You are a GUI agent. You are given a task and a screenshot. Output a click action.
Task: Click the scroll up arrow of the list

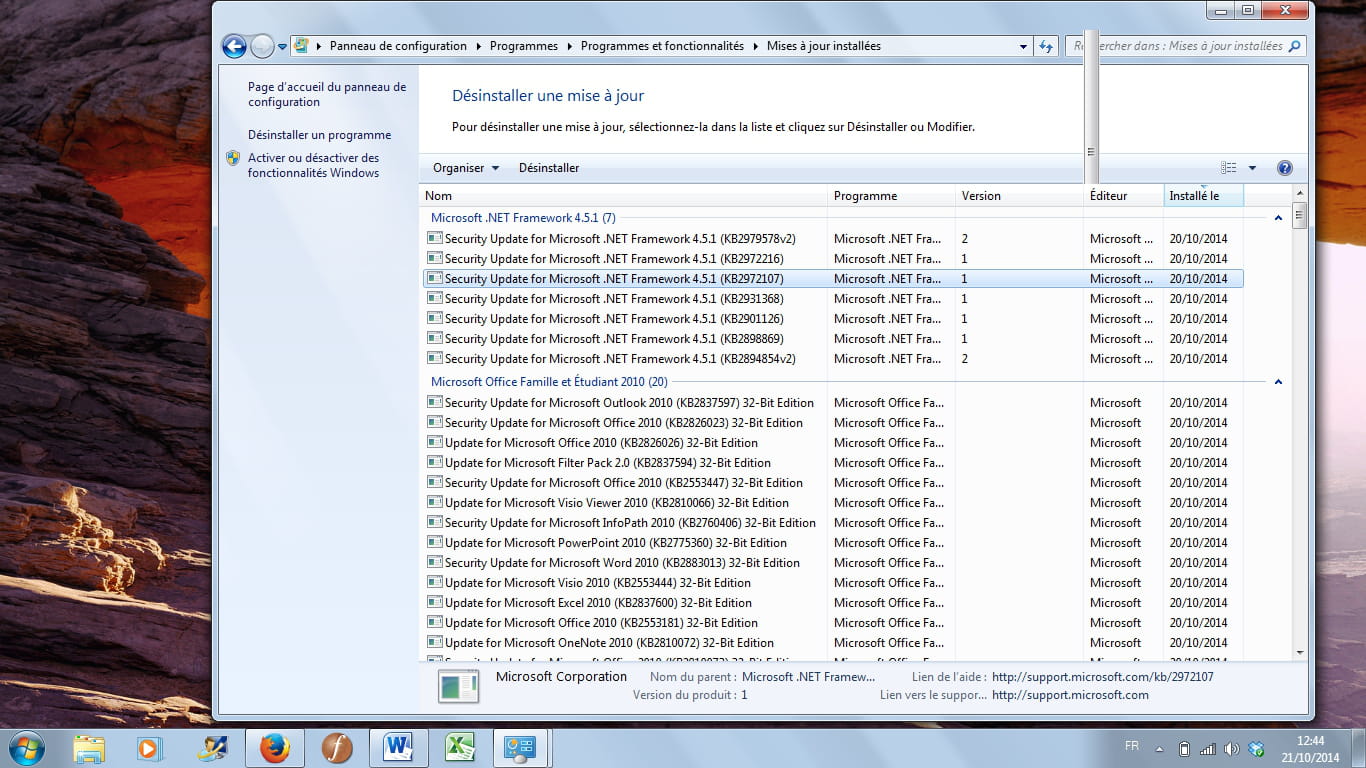pos(1300,193)
